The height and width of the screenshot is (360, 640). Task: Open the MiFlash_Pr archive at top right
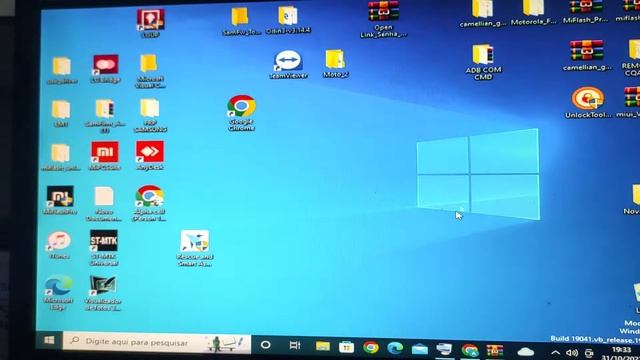585,11
